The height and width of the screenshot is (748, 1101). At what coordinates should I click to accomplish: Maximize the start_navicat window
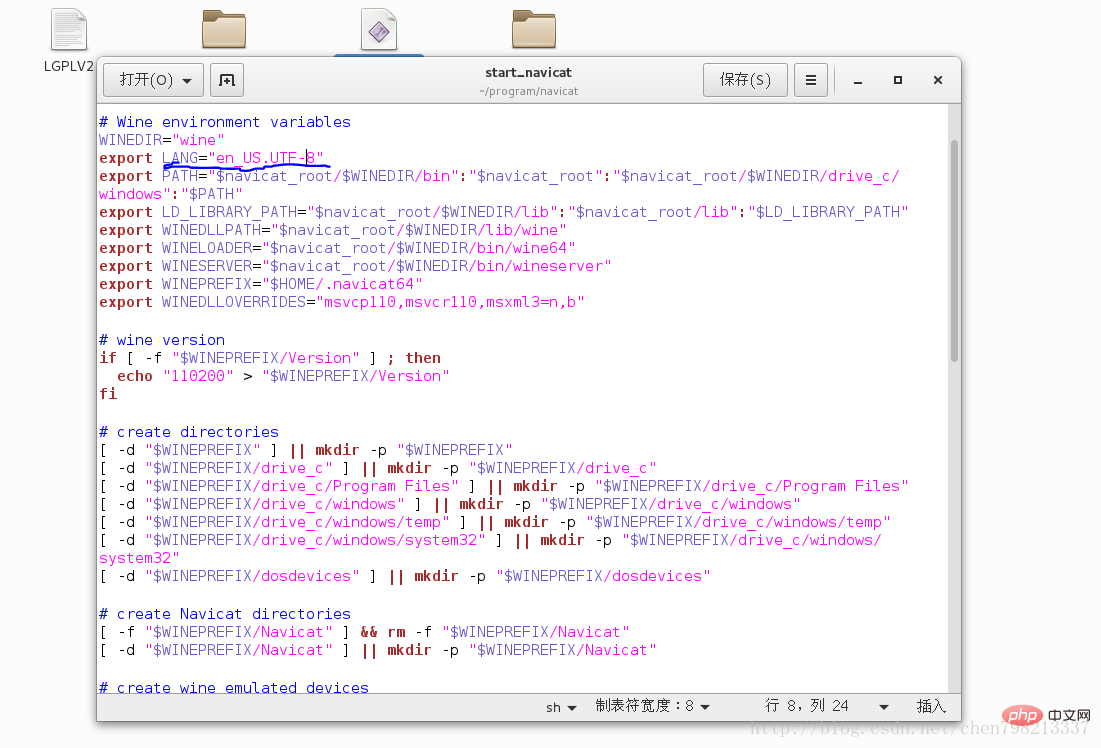(x=898, y=80)
